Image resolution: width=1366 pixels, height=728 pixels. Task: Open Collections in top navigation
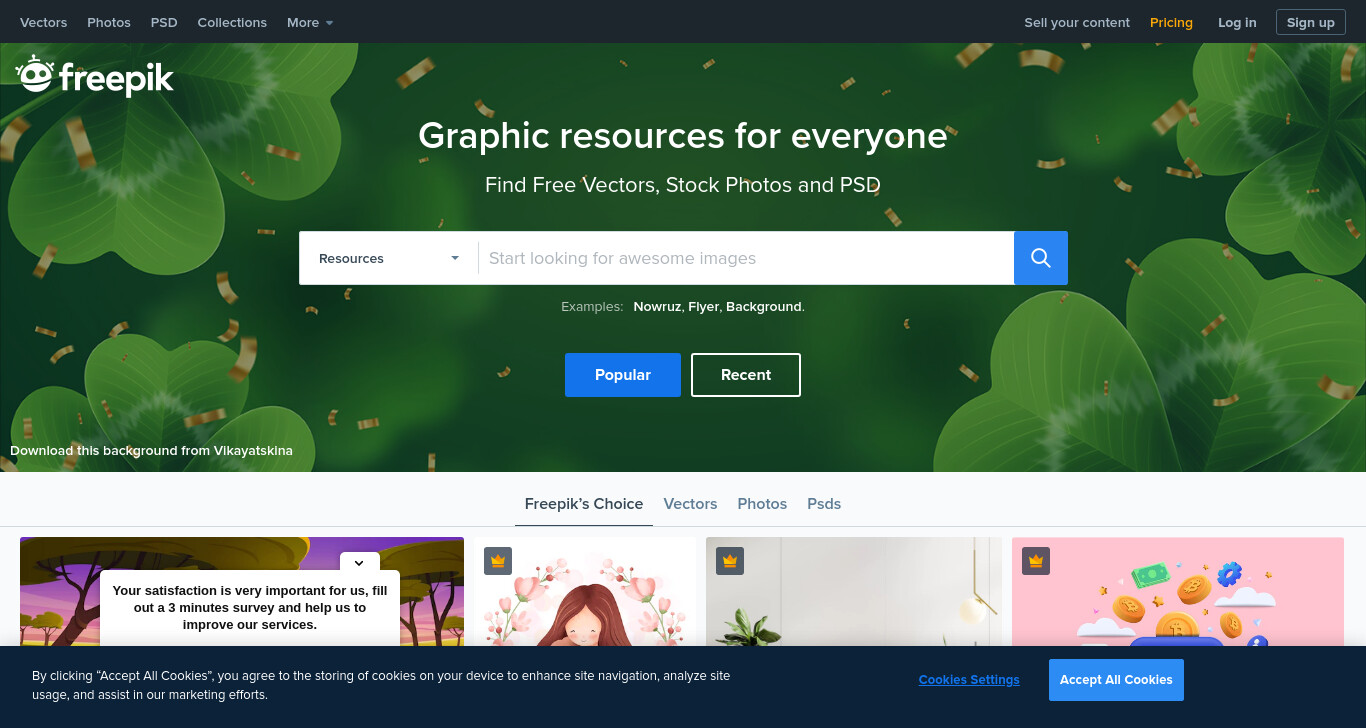(232, 22)
